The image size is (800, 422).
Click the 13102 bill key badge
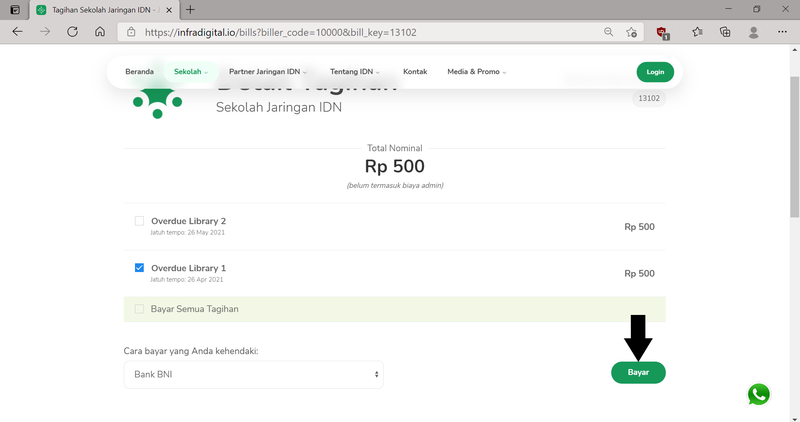649,98
